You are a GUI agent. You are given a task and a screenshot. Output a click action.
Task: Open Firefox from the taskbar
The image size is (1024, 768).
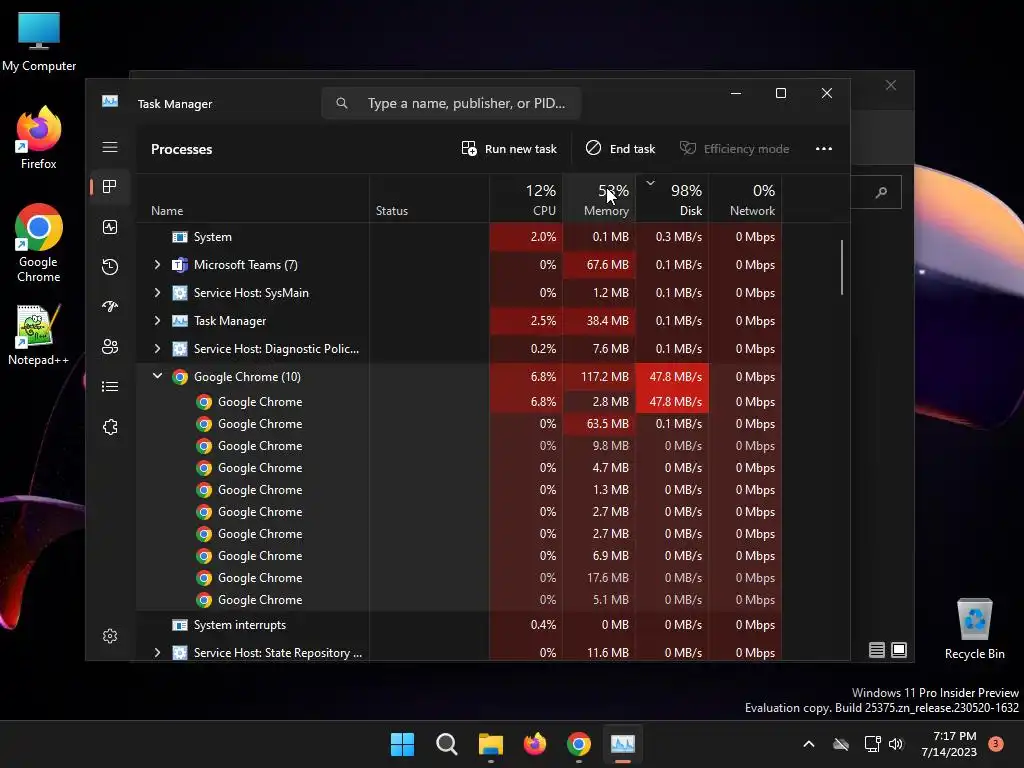point(535,744)
